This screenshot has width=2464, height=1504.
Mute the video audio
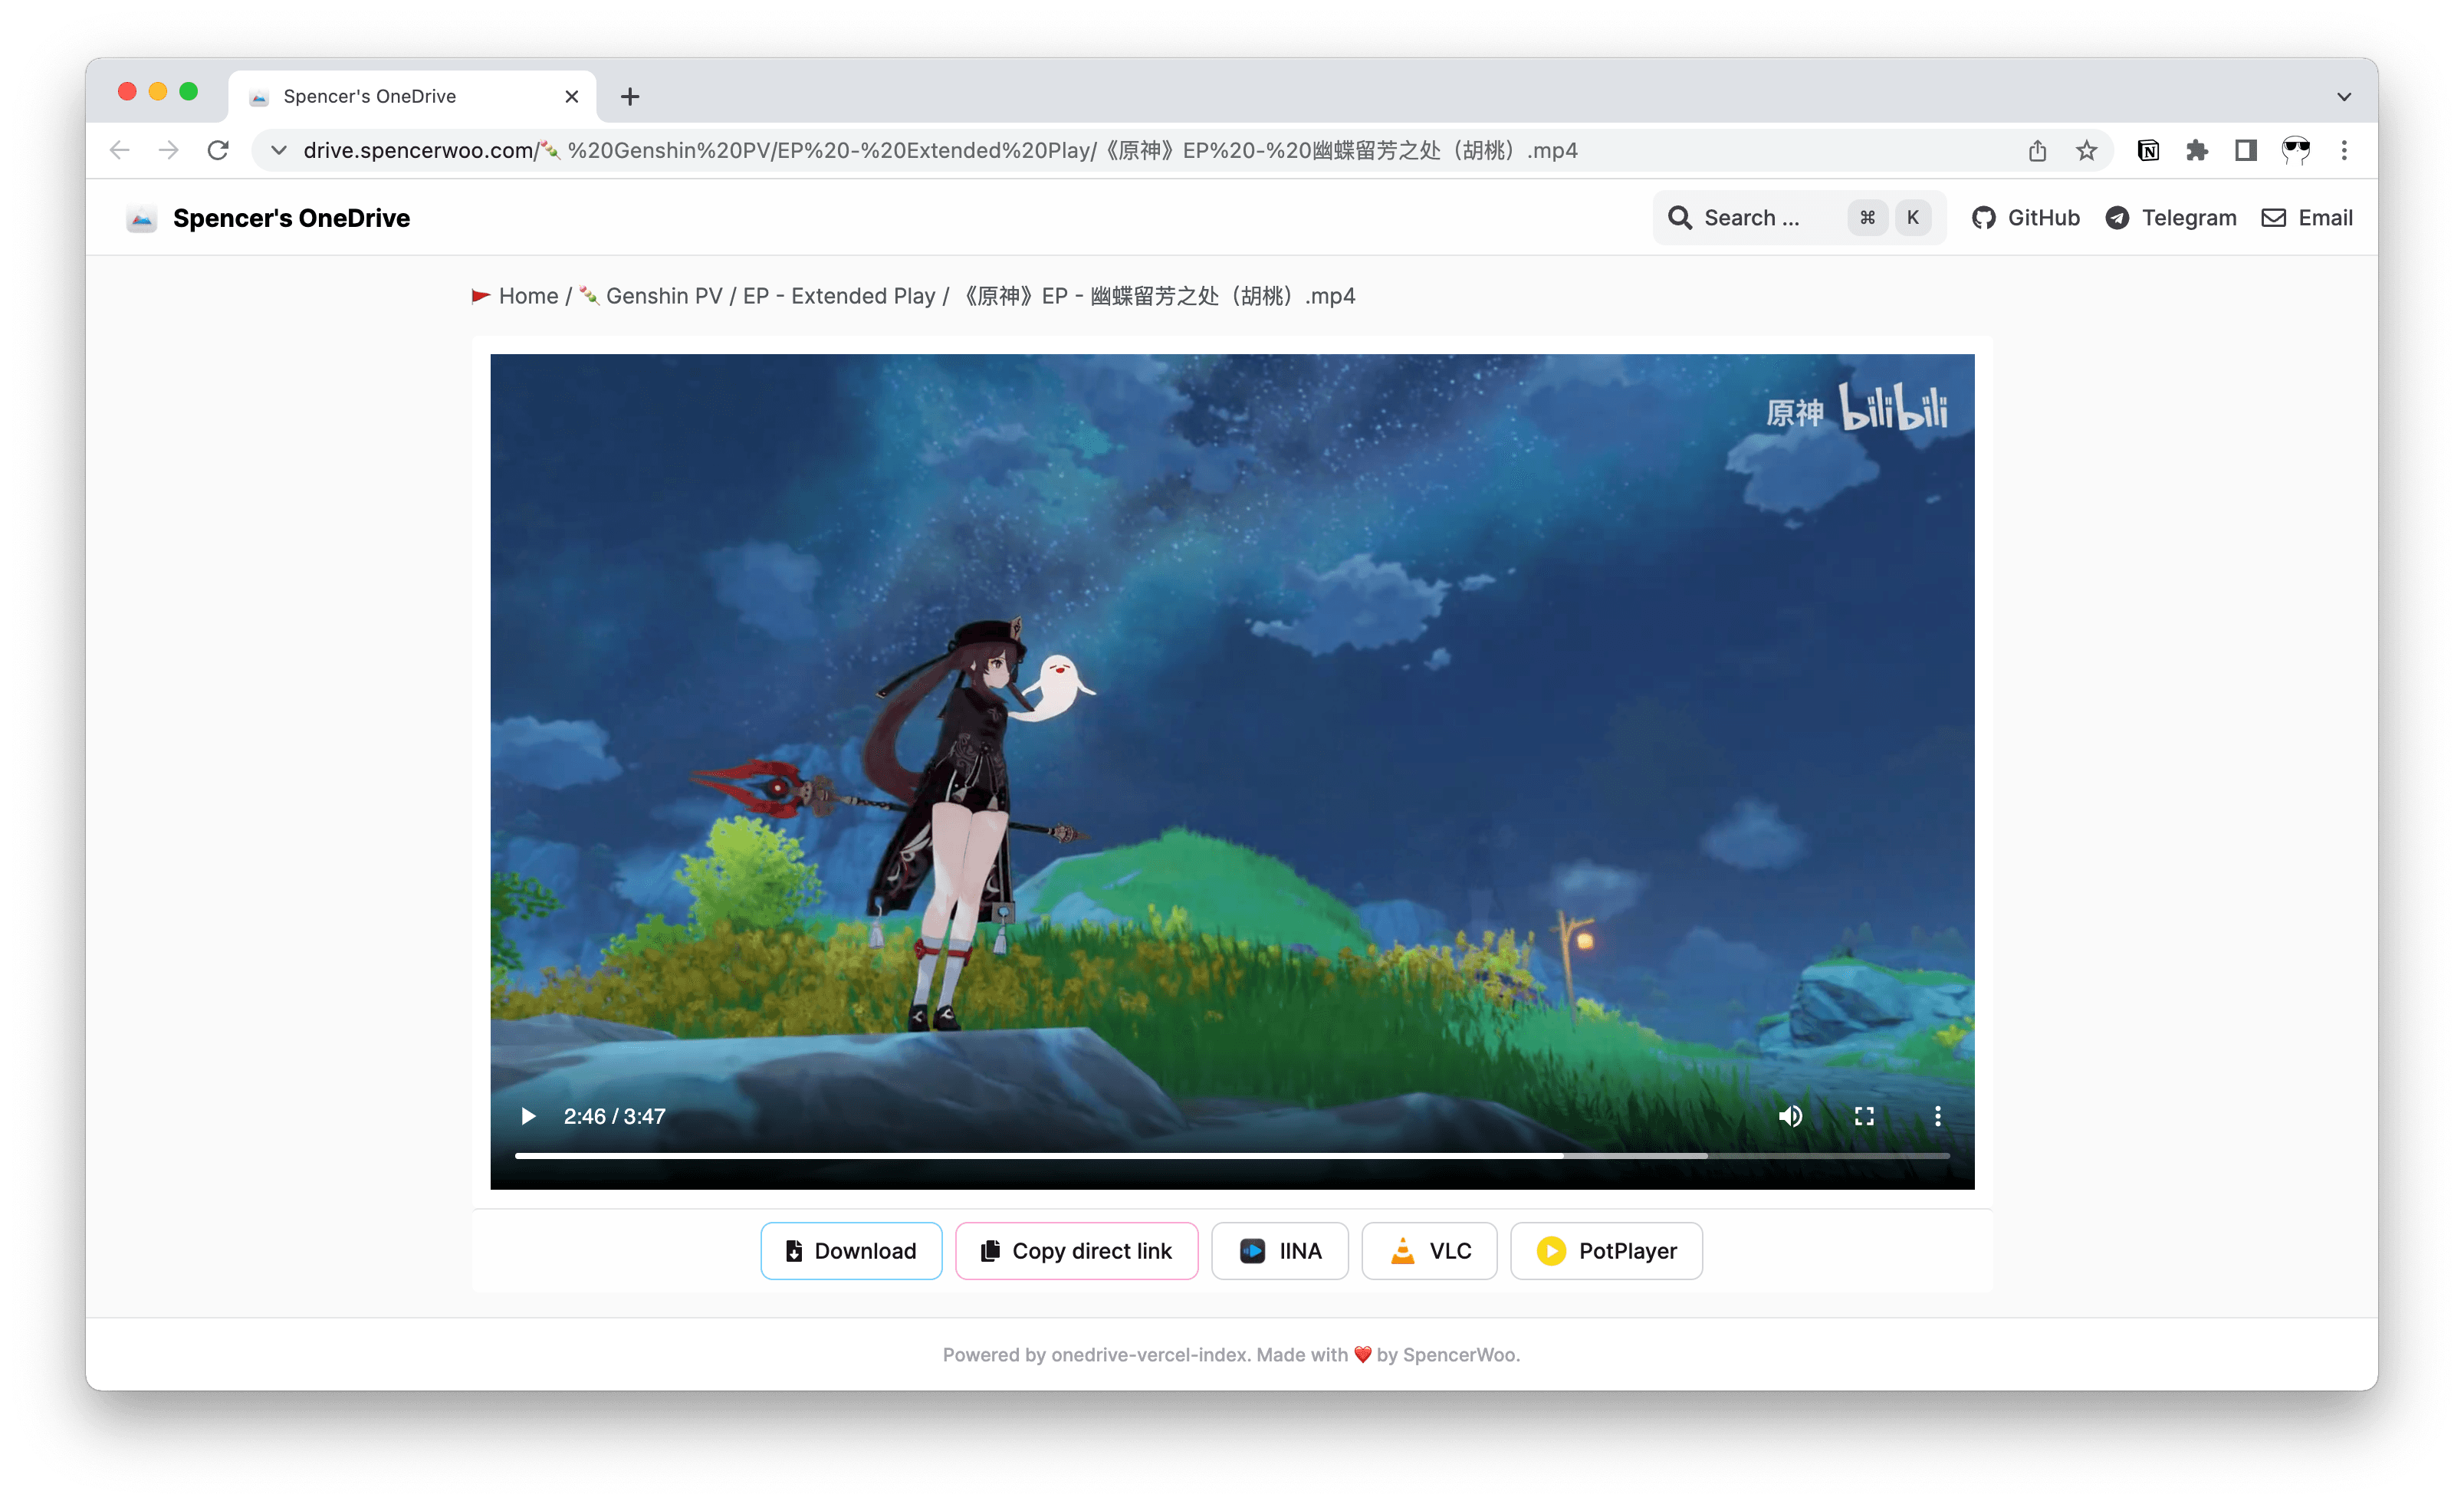coord(1791,1116)
